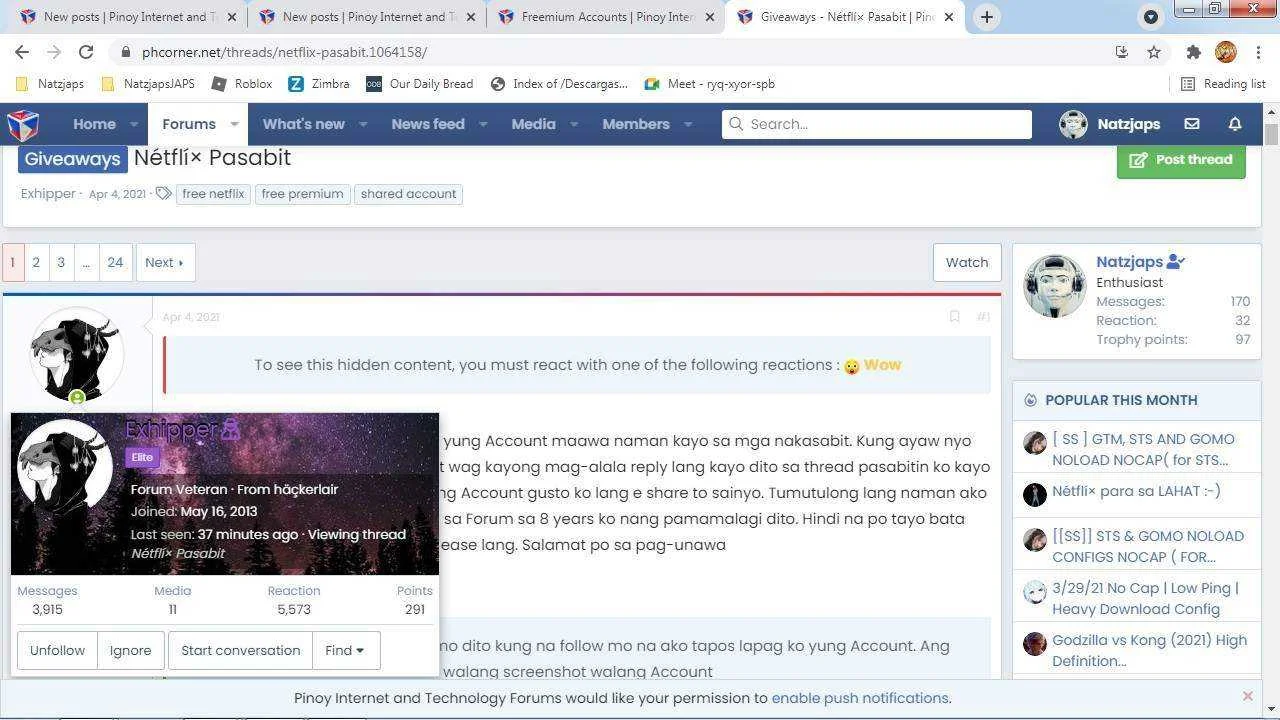Open the Zimbra bookmark
The width and height of the screenshot is (1280, 720).
click(319, 84)
